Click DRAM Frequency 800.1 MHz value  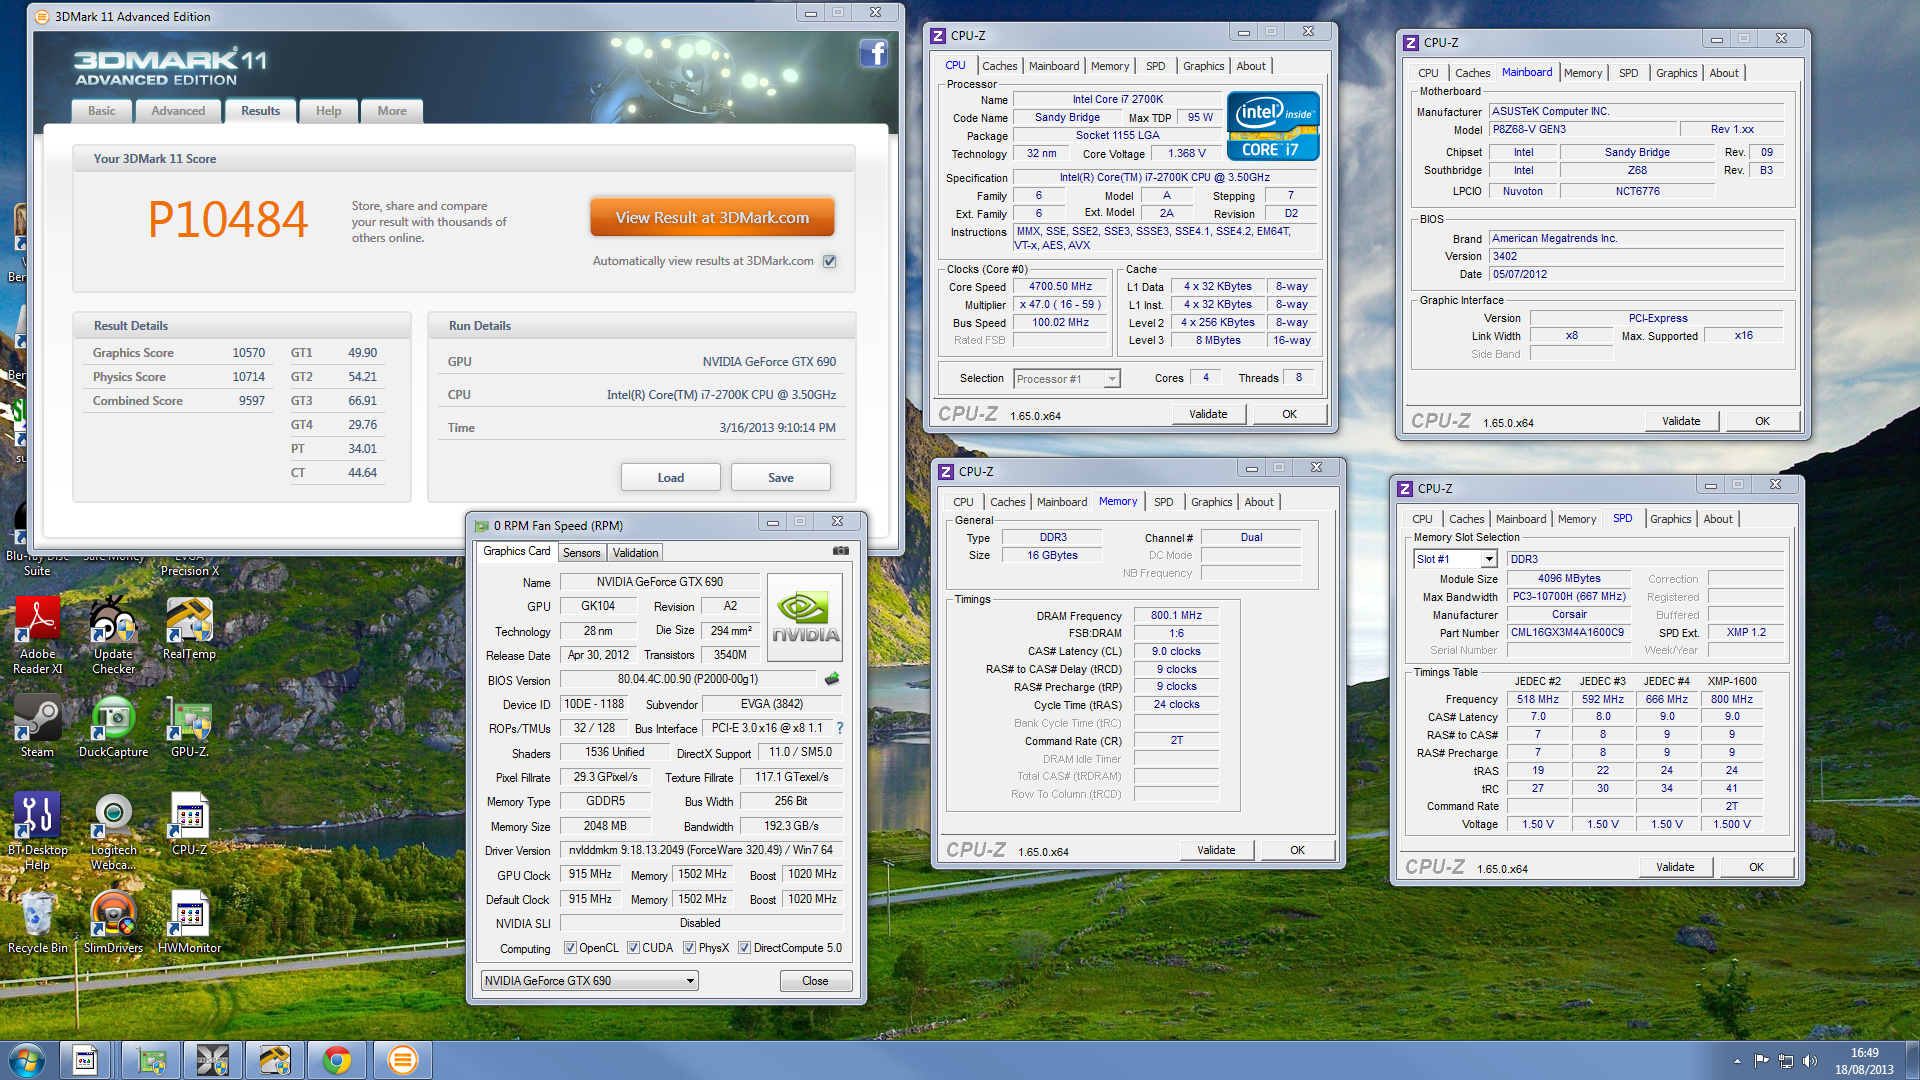(1176, 616)
